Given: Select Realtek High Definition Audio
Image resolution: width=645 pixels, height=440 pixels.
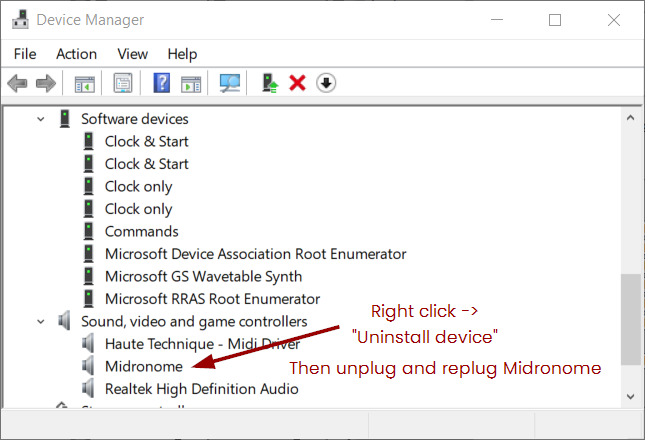Looking at the screenshot, I should (x=201, y=389).
